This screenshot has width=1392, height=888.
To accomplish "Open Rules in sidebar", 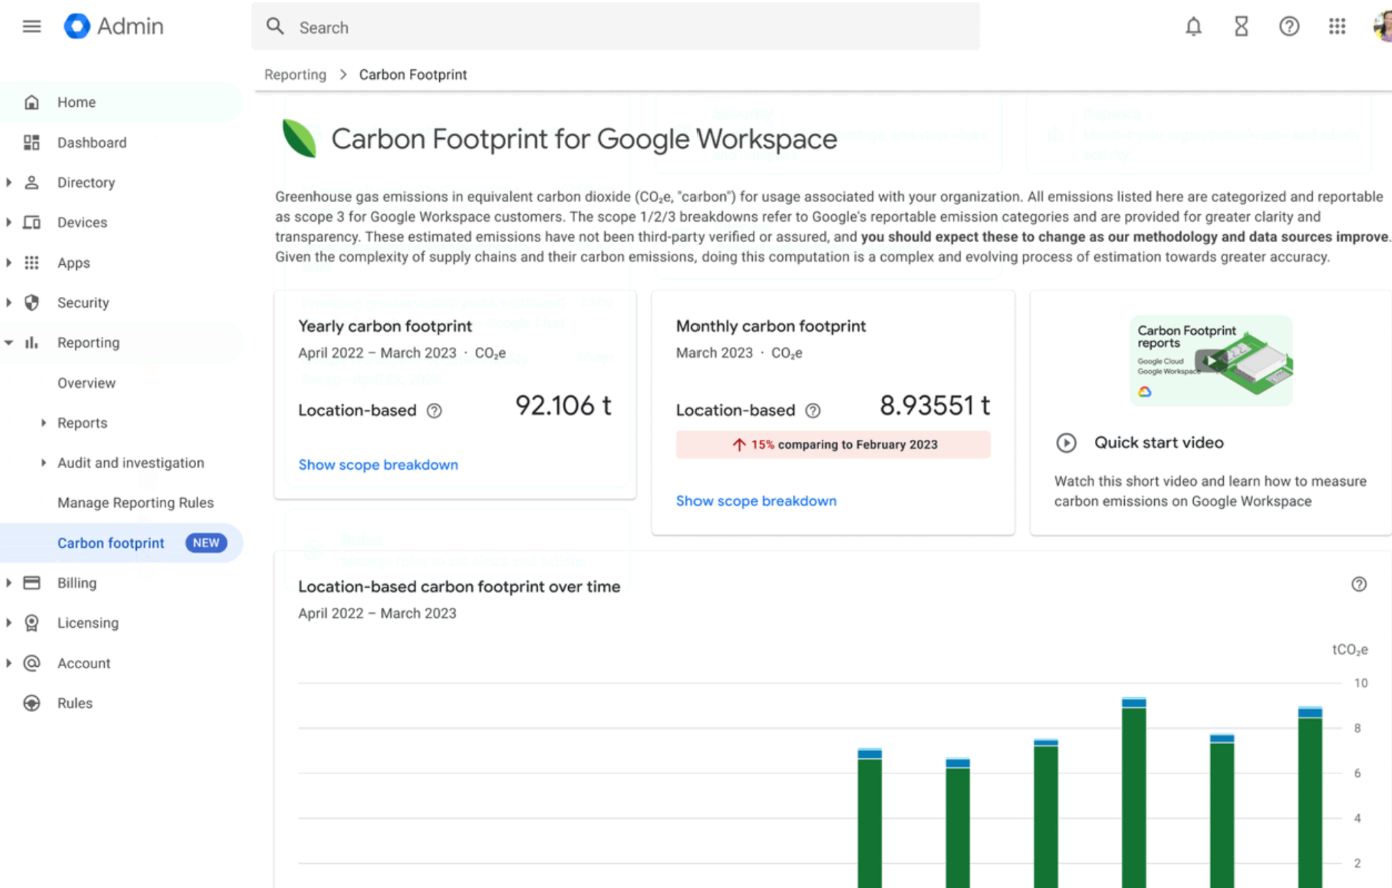I will point(121,703).
